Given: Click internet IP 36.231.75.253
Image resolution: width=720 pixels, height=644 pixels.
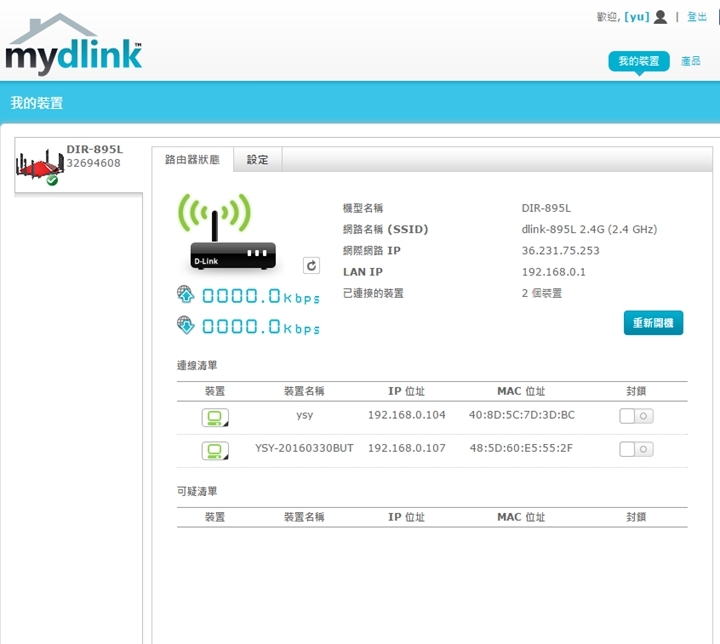Looking at the screenshot, I should coord(561,250).
